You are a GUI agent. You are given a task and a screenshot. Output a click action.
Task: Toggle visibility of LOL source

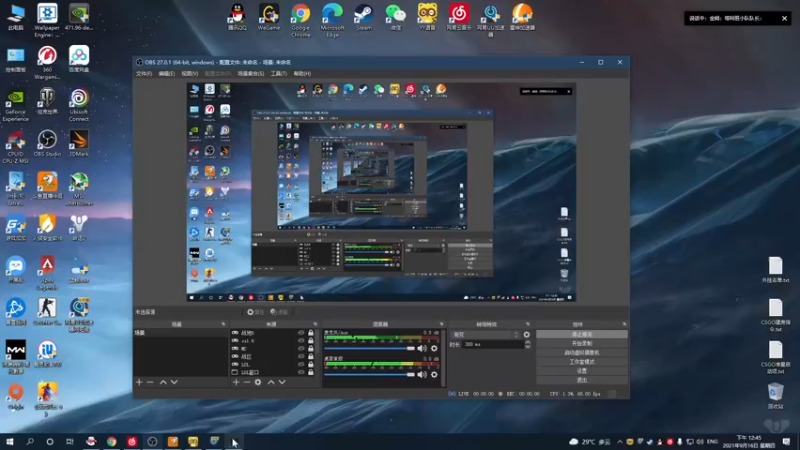(301, 364)
